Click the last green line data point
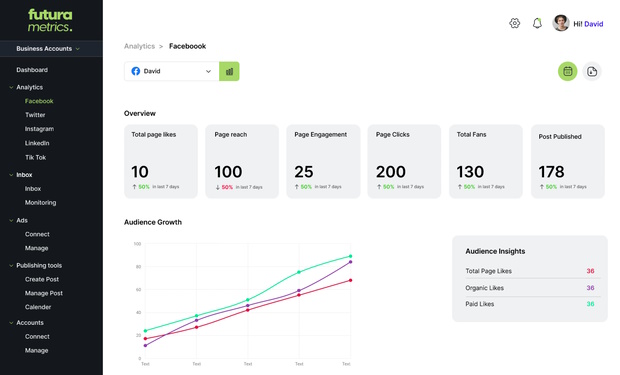This screenshot has height=375, width=620. tap(350, 256)
